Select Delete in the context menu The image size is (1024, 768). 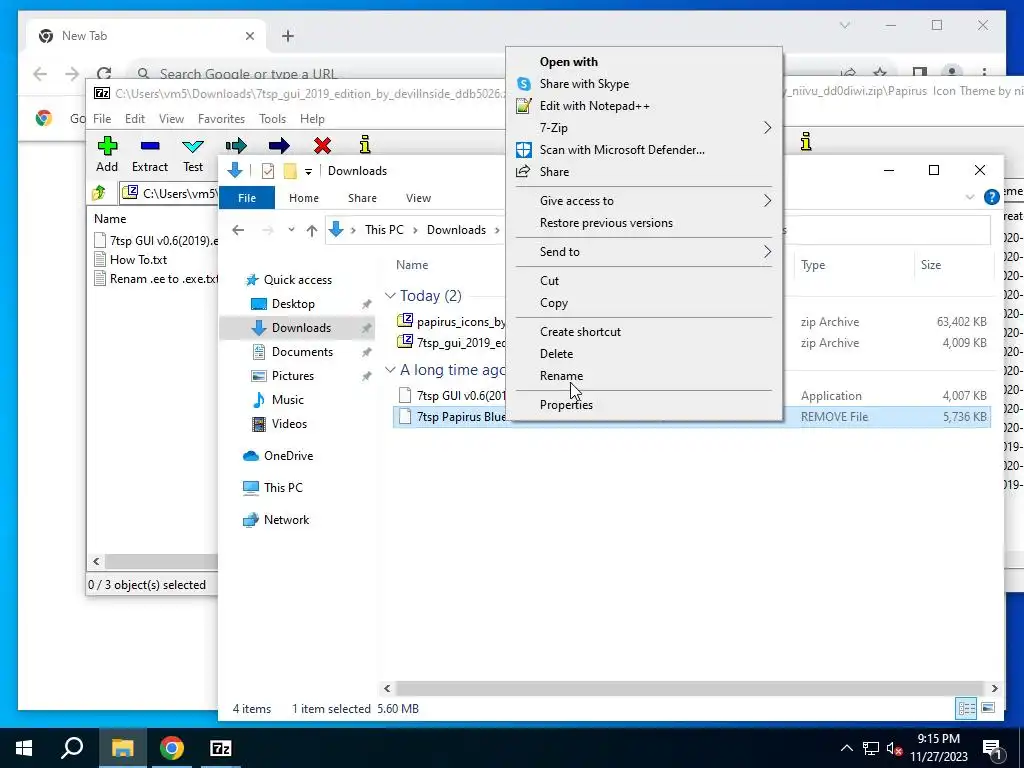pyautogui.click(x=556, y=353)
